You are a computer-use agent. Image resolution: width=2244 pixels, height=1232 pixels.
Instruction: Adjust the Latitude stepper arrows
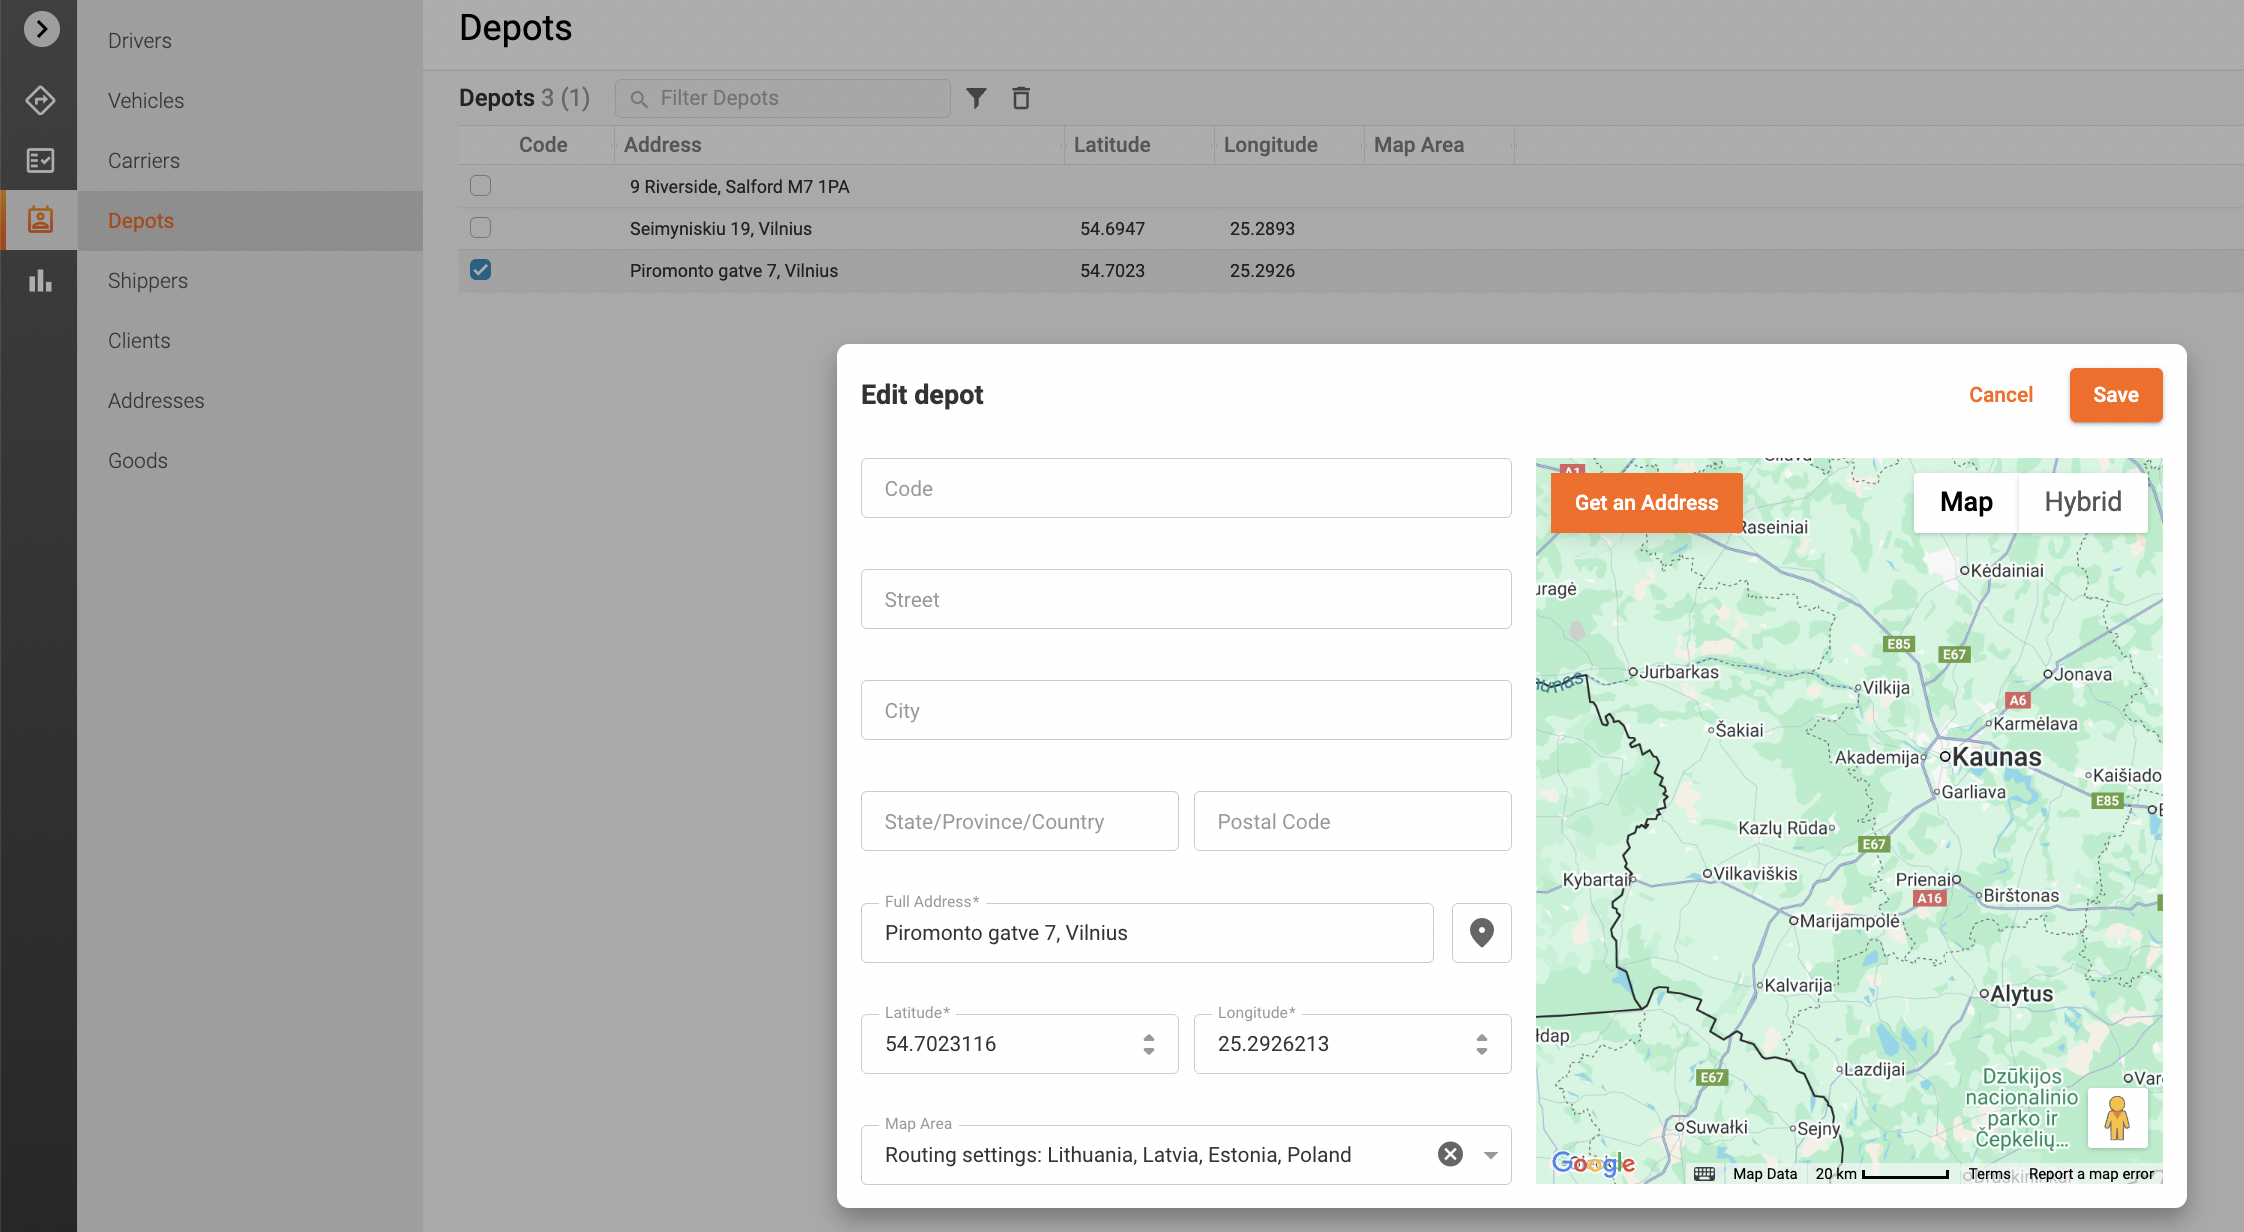click(1149, 1044)
